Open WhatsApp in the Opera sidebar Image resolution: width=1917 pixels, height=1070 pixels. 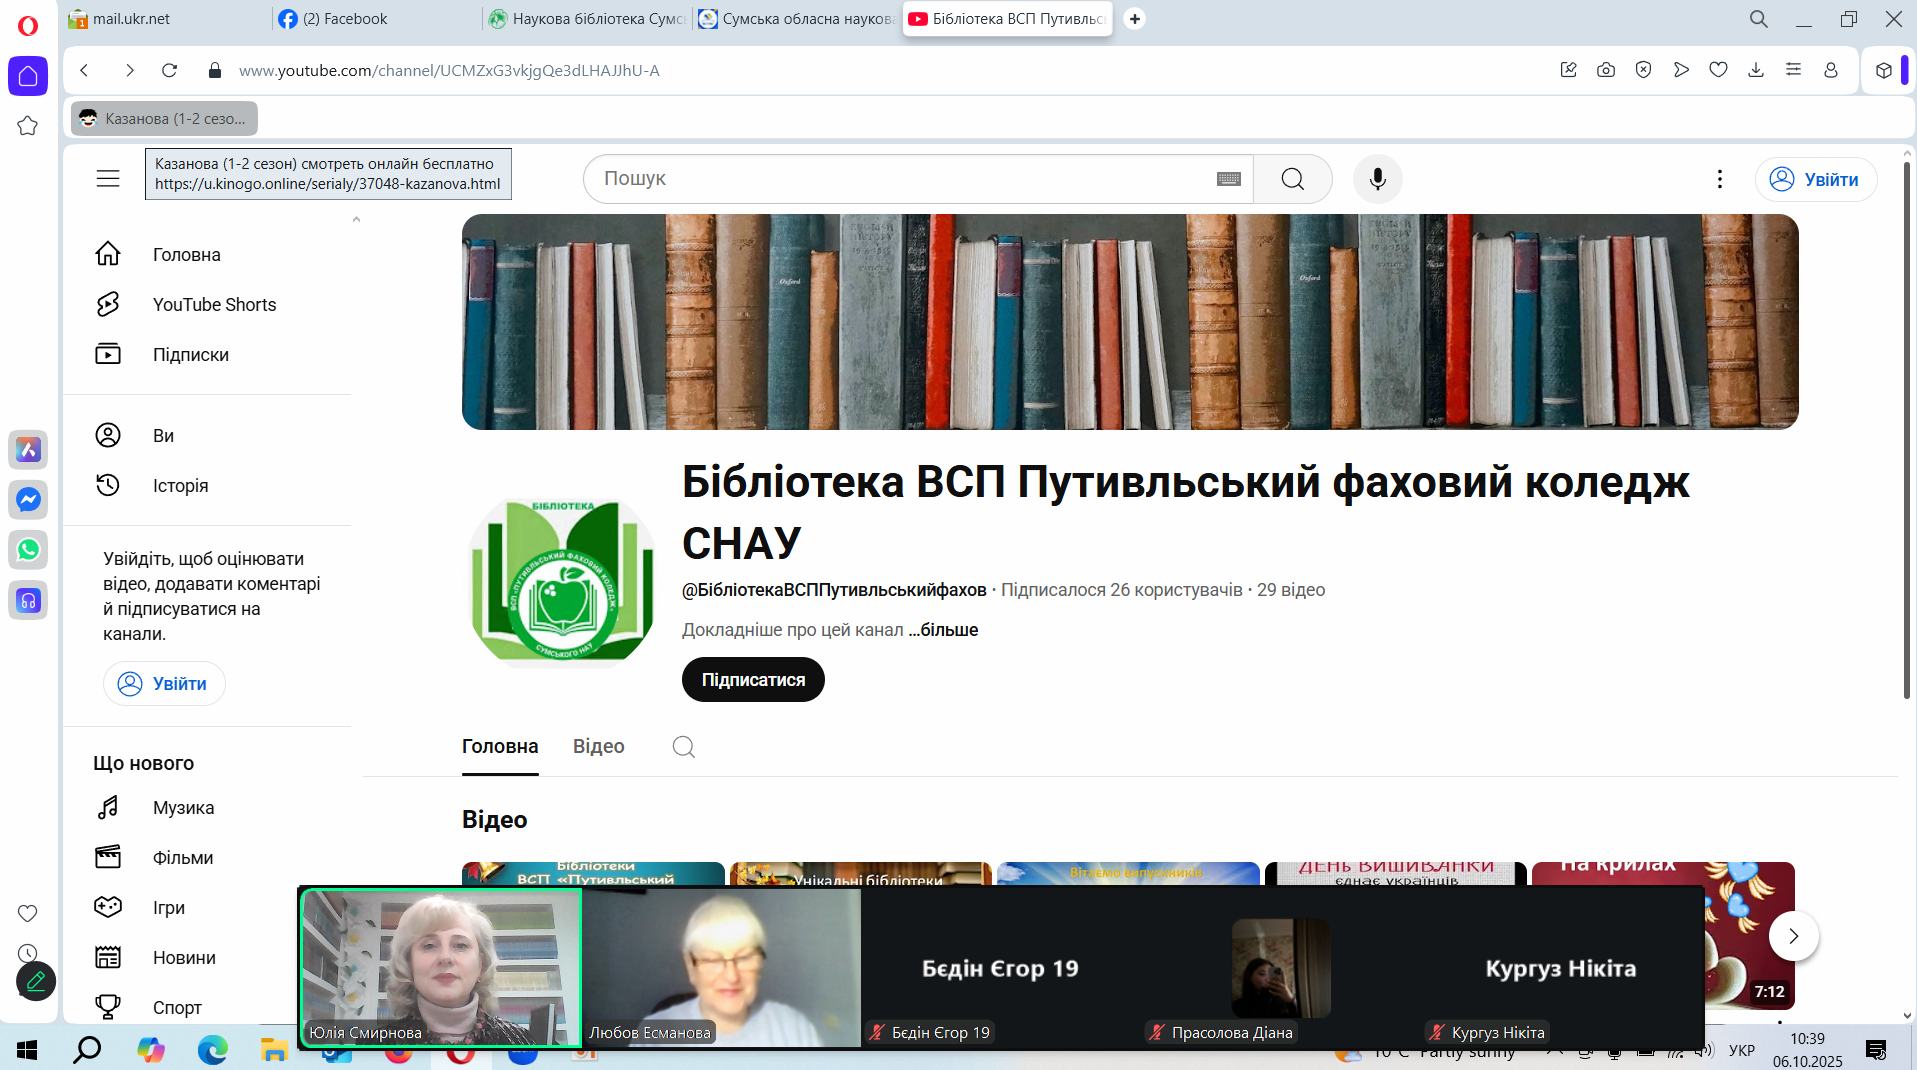click(28, 550)
